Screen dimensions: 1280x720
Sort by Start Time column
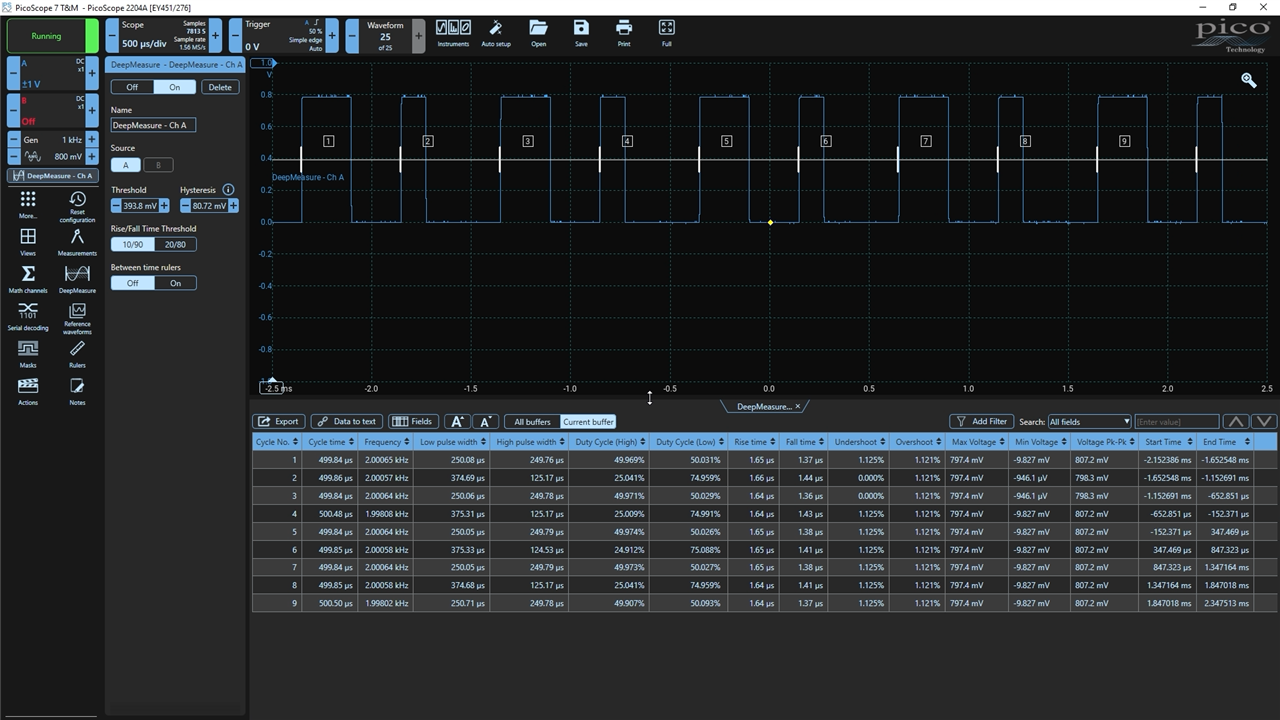pyautogui.click(x=1167, y=441)
